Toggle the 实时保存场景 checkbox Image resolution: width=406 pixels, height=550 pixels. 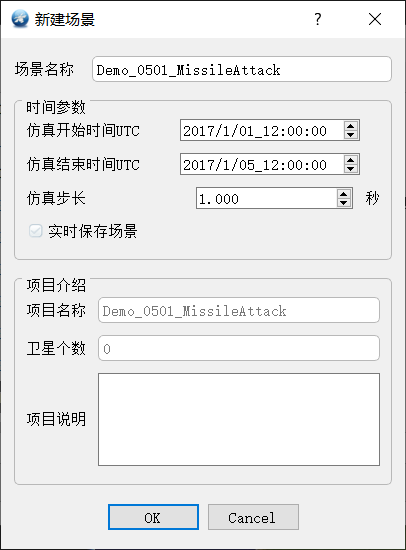click(35, 231)
